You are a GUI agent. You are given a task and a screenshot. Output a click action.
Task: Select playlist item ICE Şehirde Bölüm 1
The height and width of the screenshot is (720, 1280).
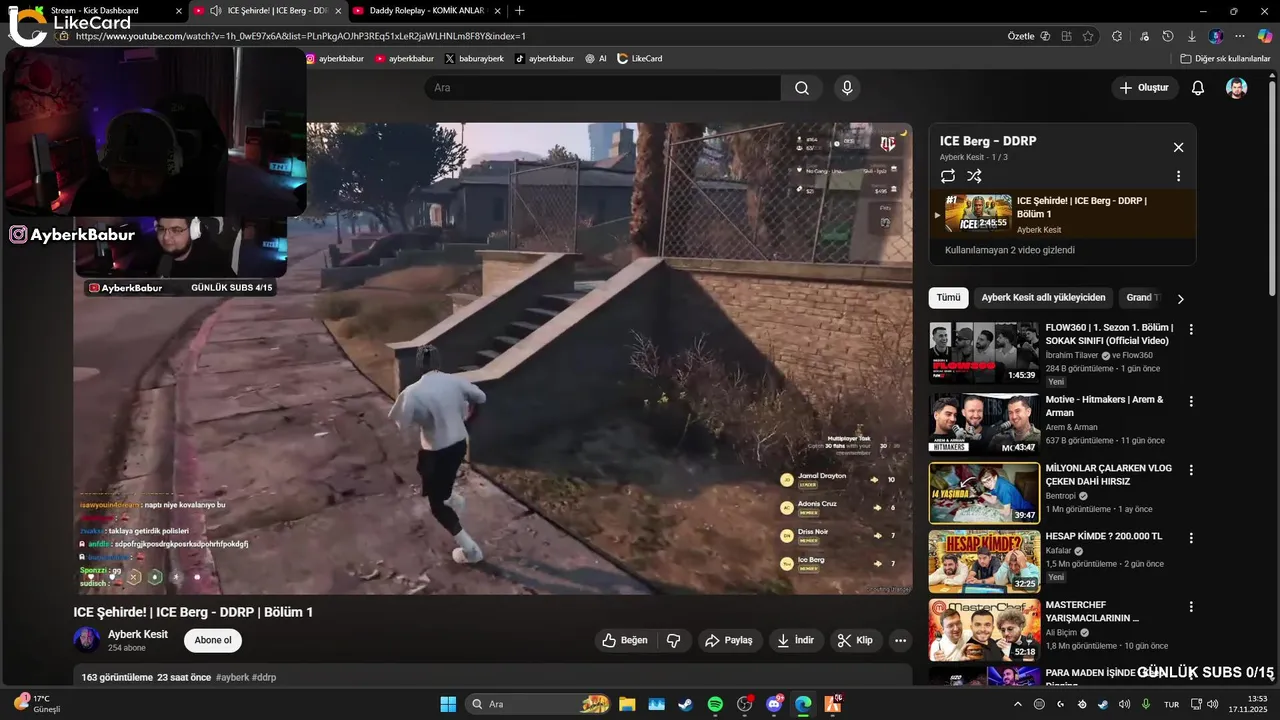(x=1062, y=215)
